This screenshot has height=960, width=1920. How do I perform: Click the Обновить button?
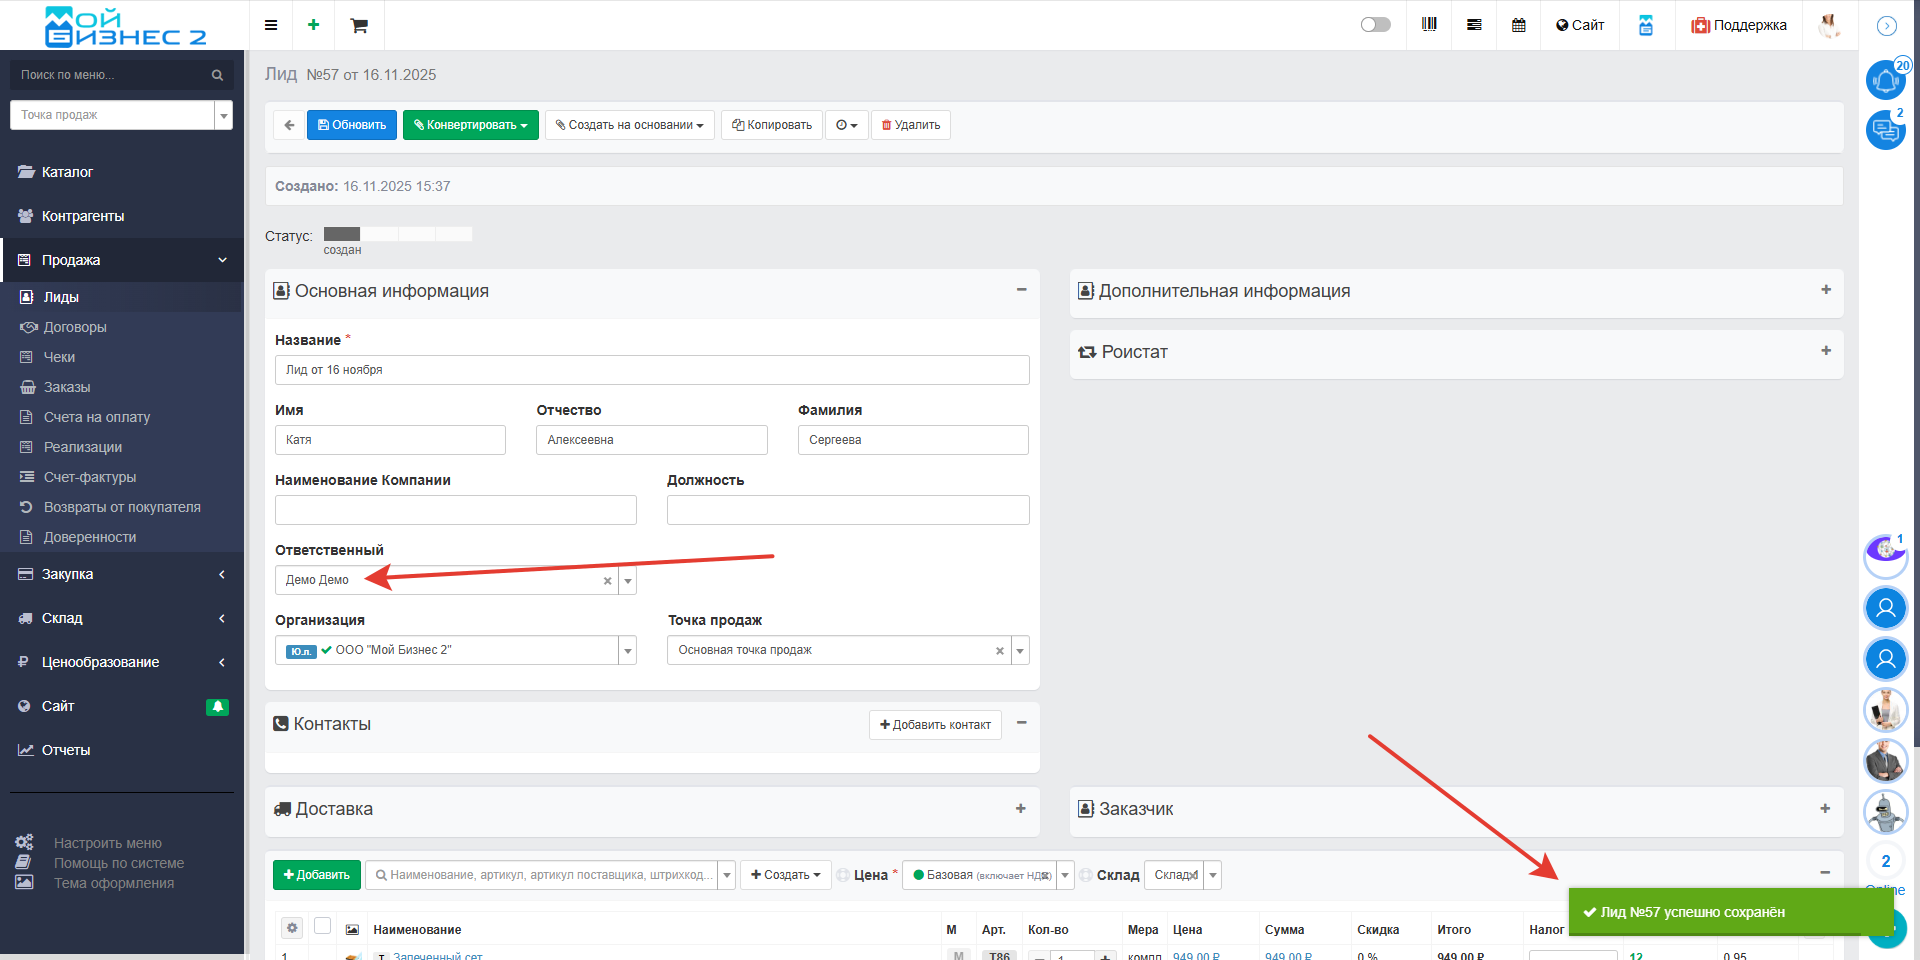click(x=352, y=125)
